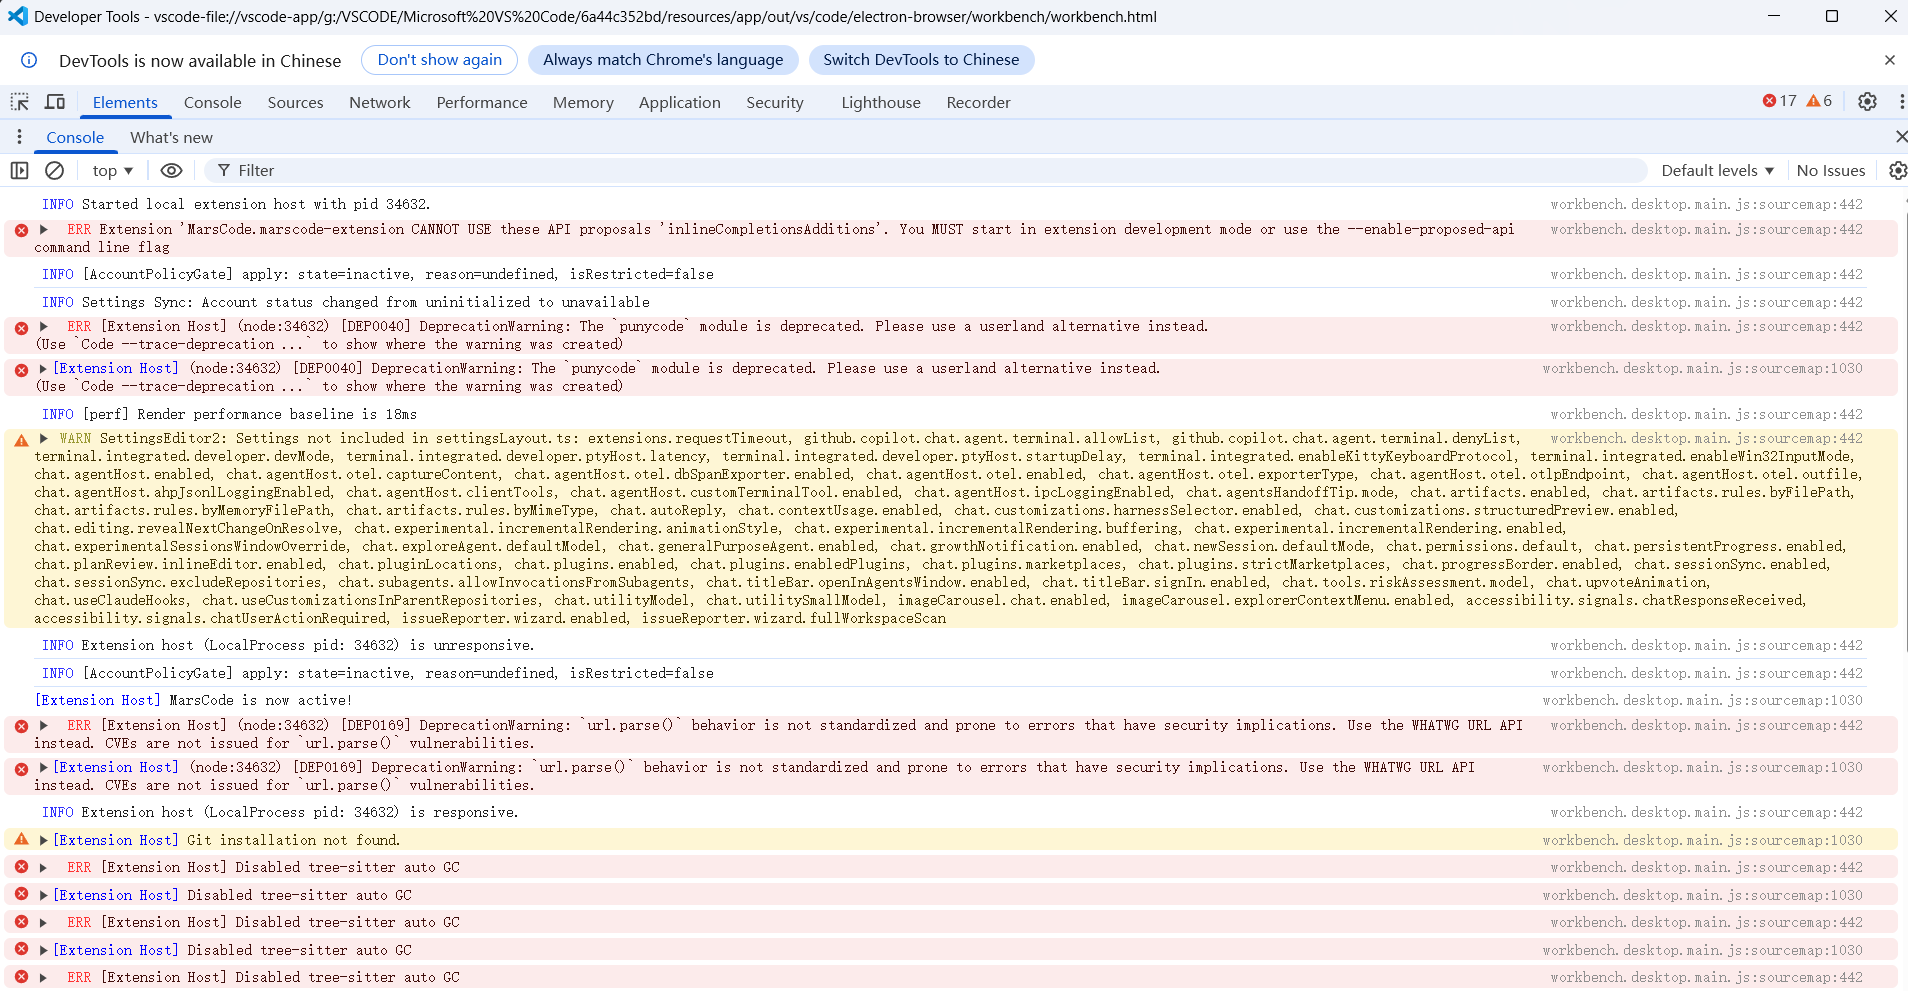Screen dimensions: 1908x991
Task: Open the top context dropdown
Action: point(112,171)
